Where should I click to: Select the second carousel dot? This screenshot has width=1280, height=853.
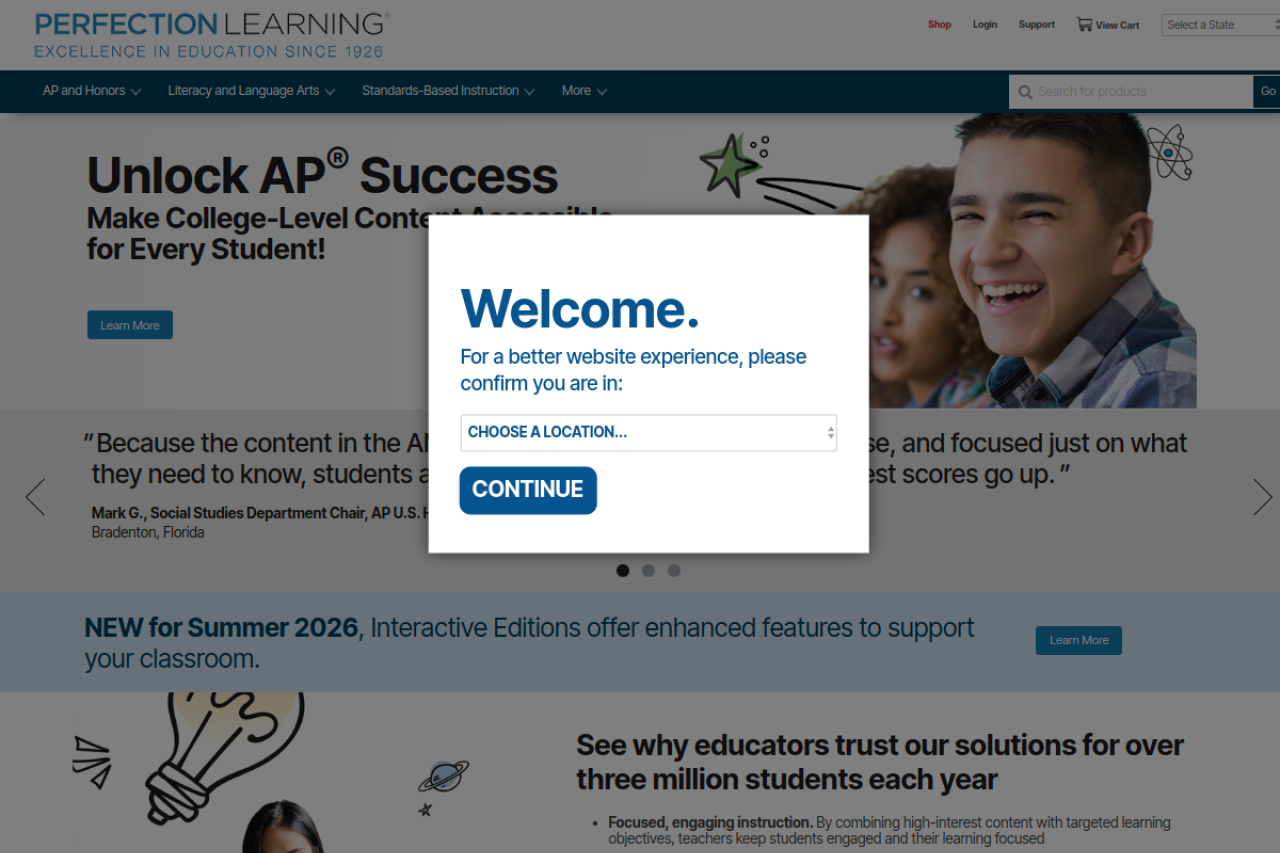(648, 571)
